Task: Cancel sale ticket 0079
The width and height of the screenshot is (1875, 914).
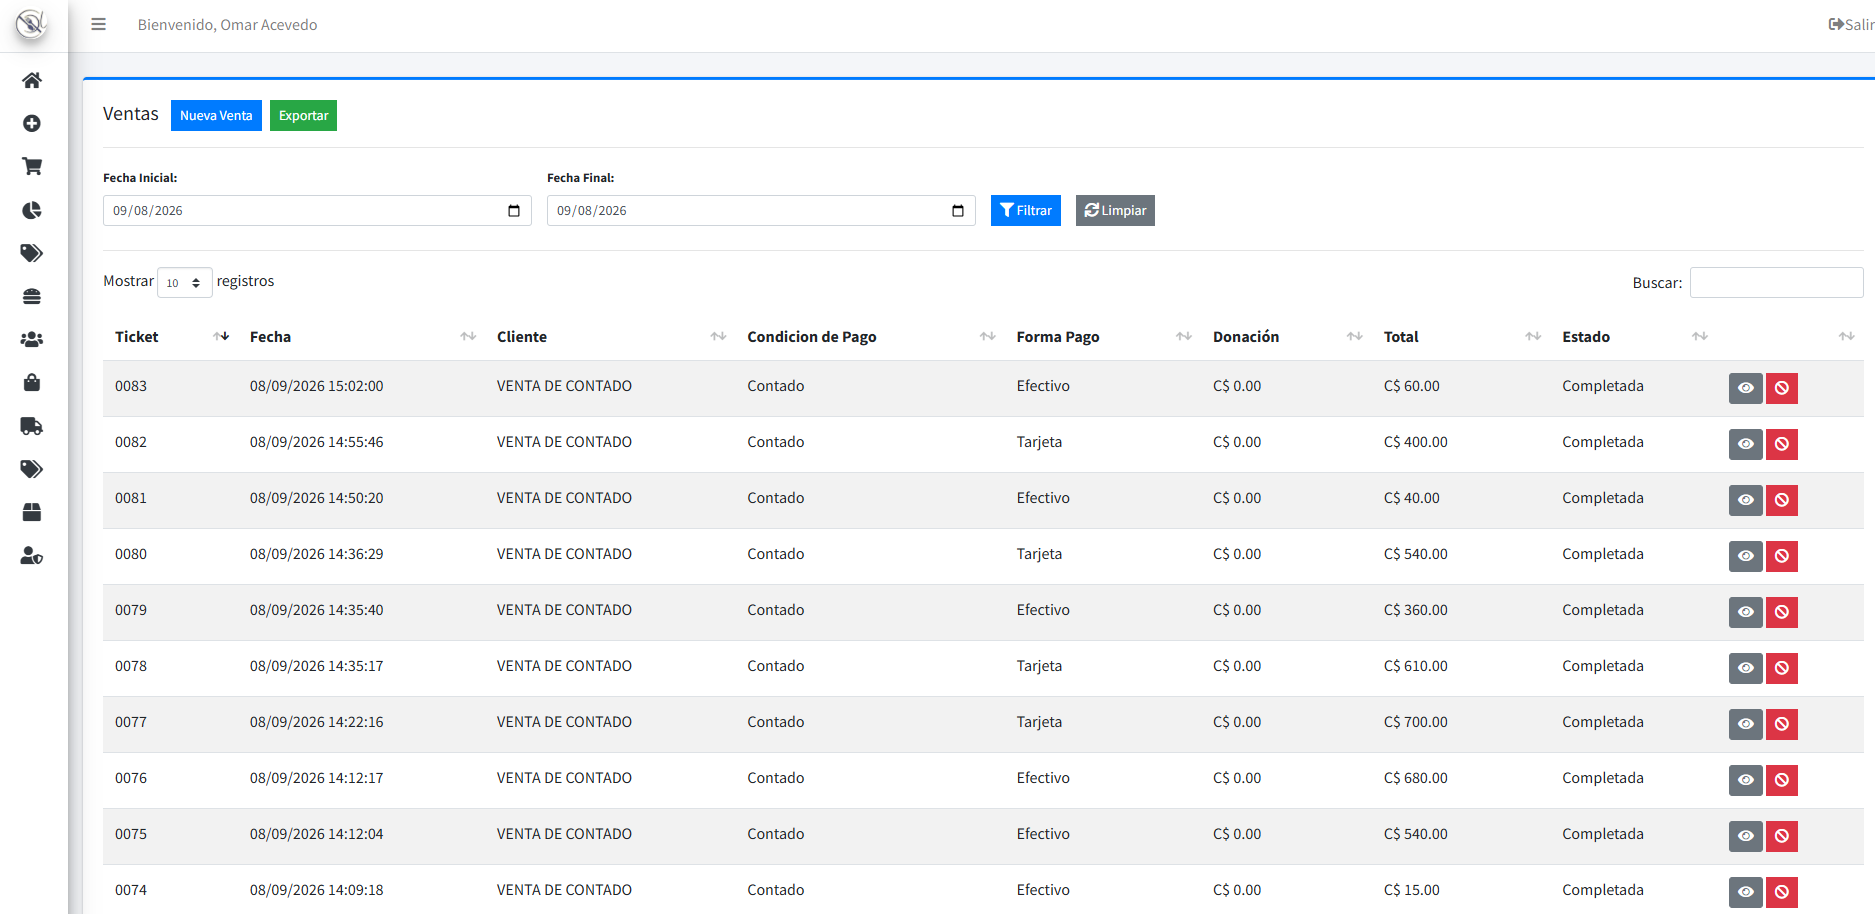Action: (x=1782, y=612)
